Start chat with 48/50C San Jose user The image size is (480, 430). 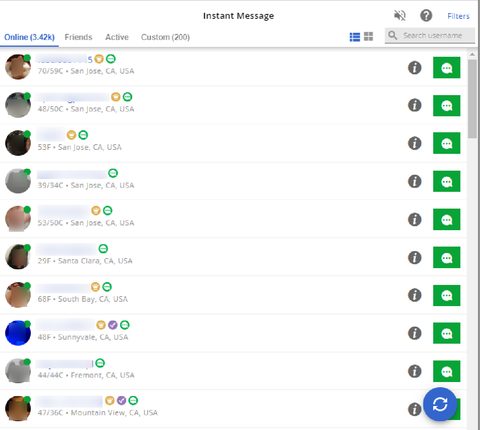point(446,106)
